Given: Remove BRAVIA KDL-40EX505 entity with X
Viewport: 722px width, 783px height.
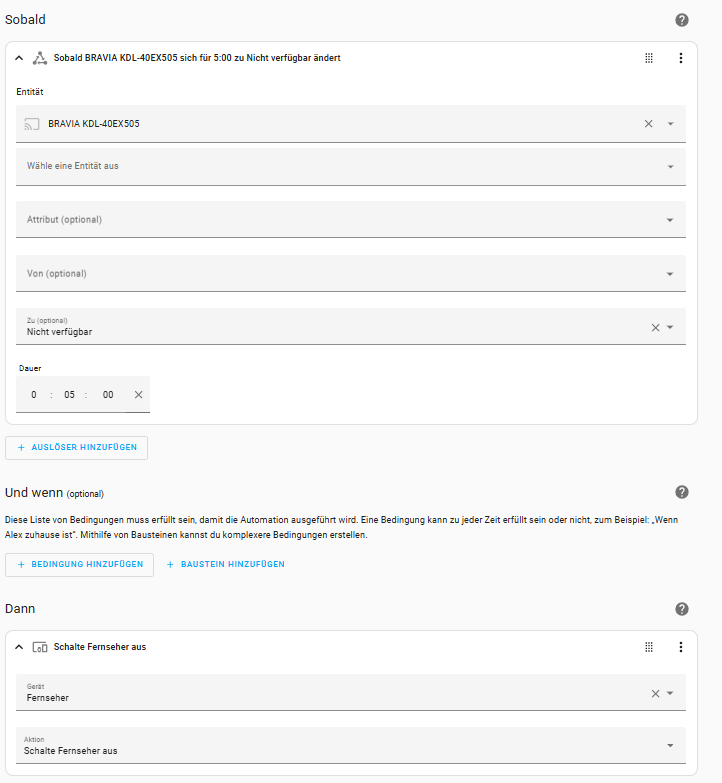Looking at the screenshot, I should click(648, 124).
